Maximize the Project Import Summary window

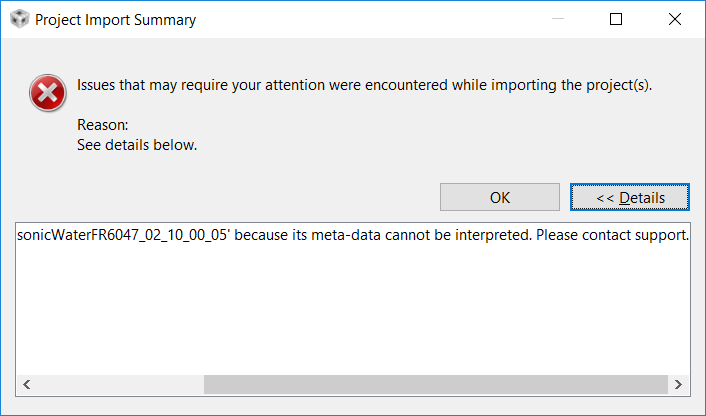(616, 20)
